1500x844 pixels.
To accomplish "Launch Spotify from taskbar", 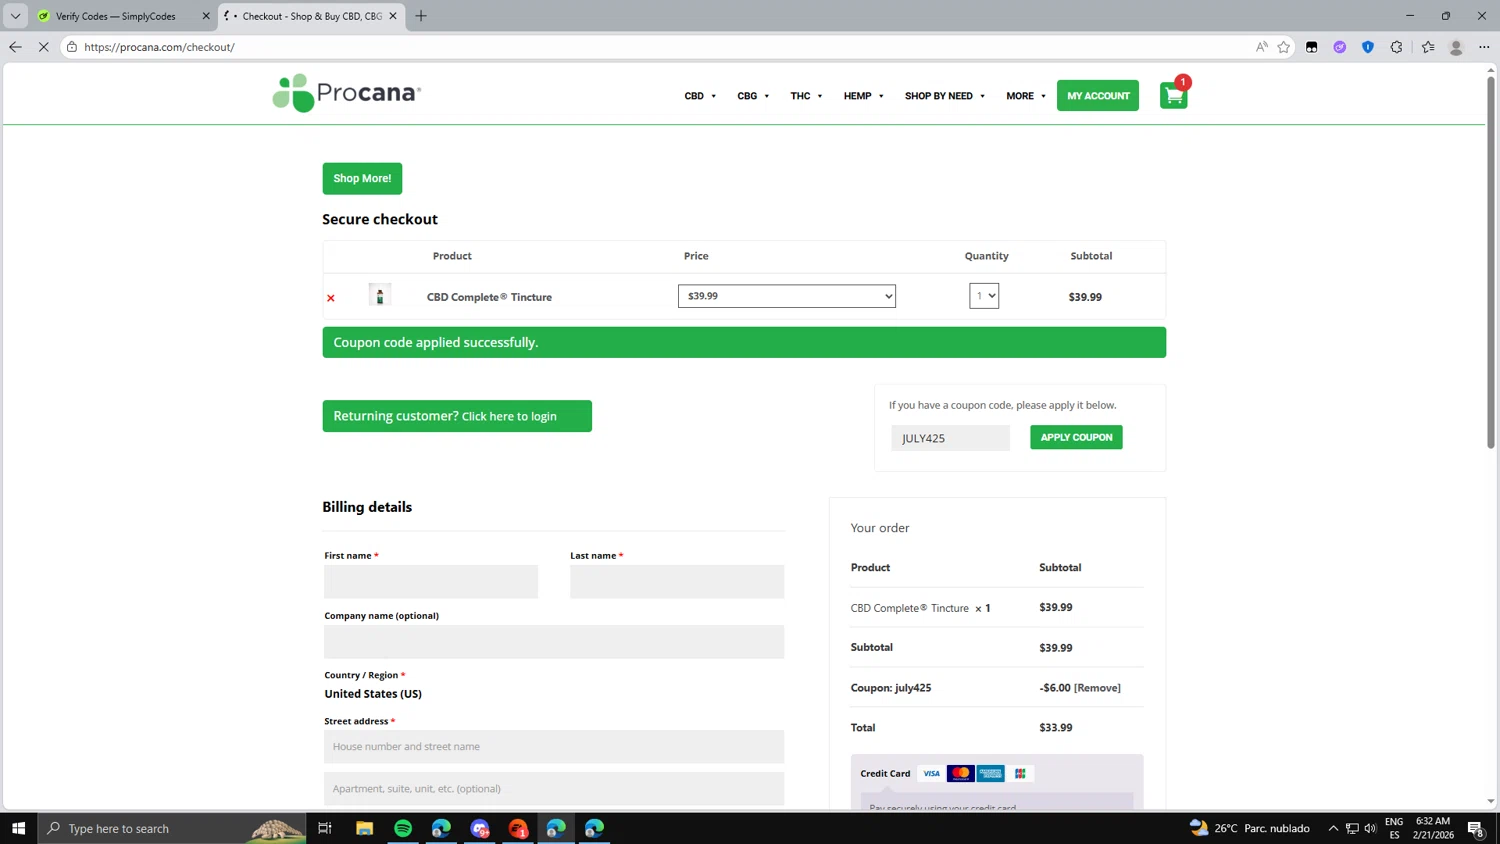I will [403, 828].
